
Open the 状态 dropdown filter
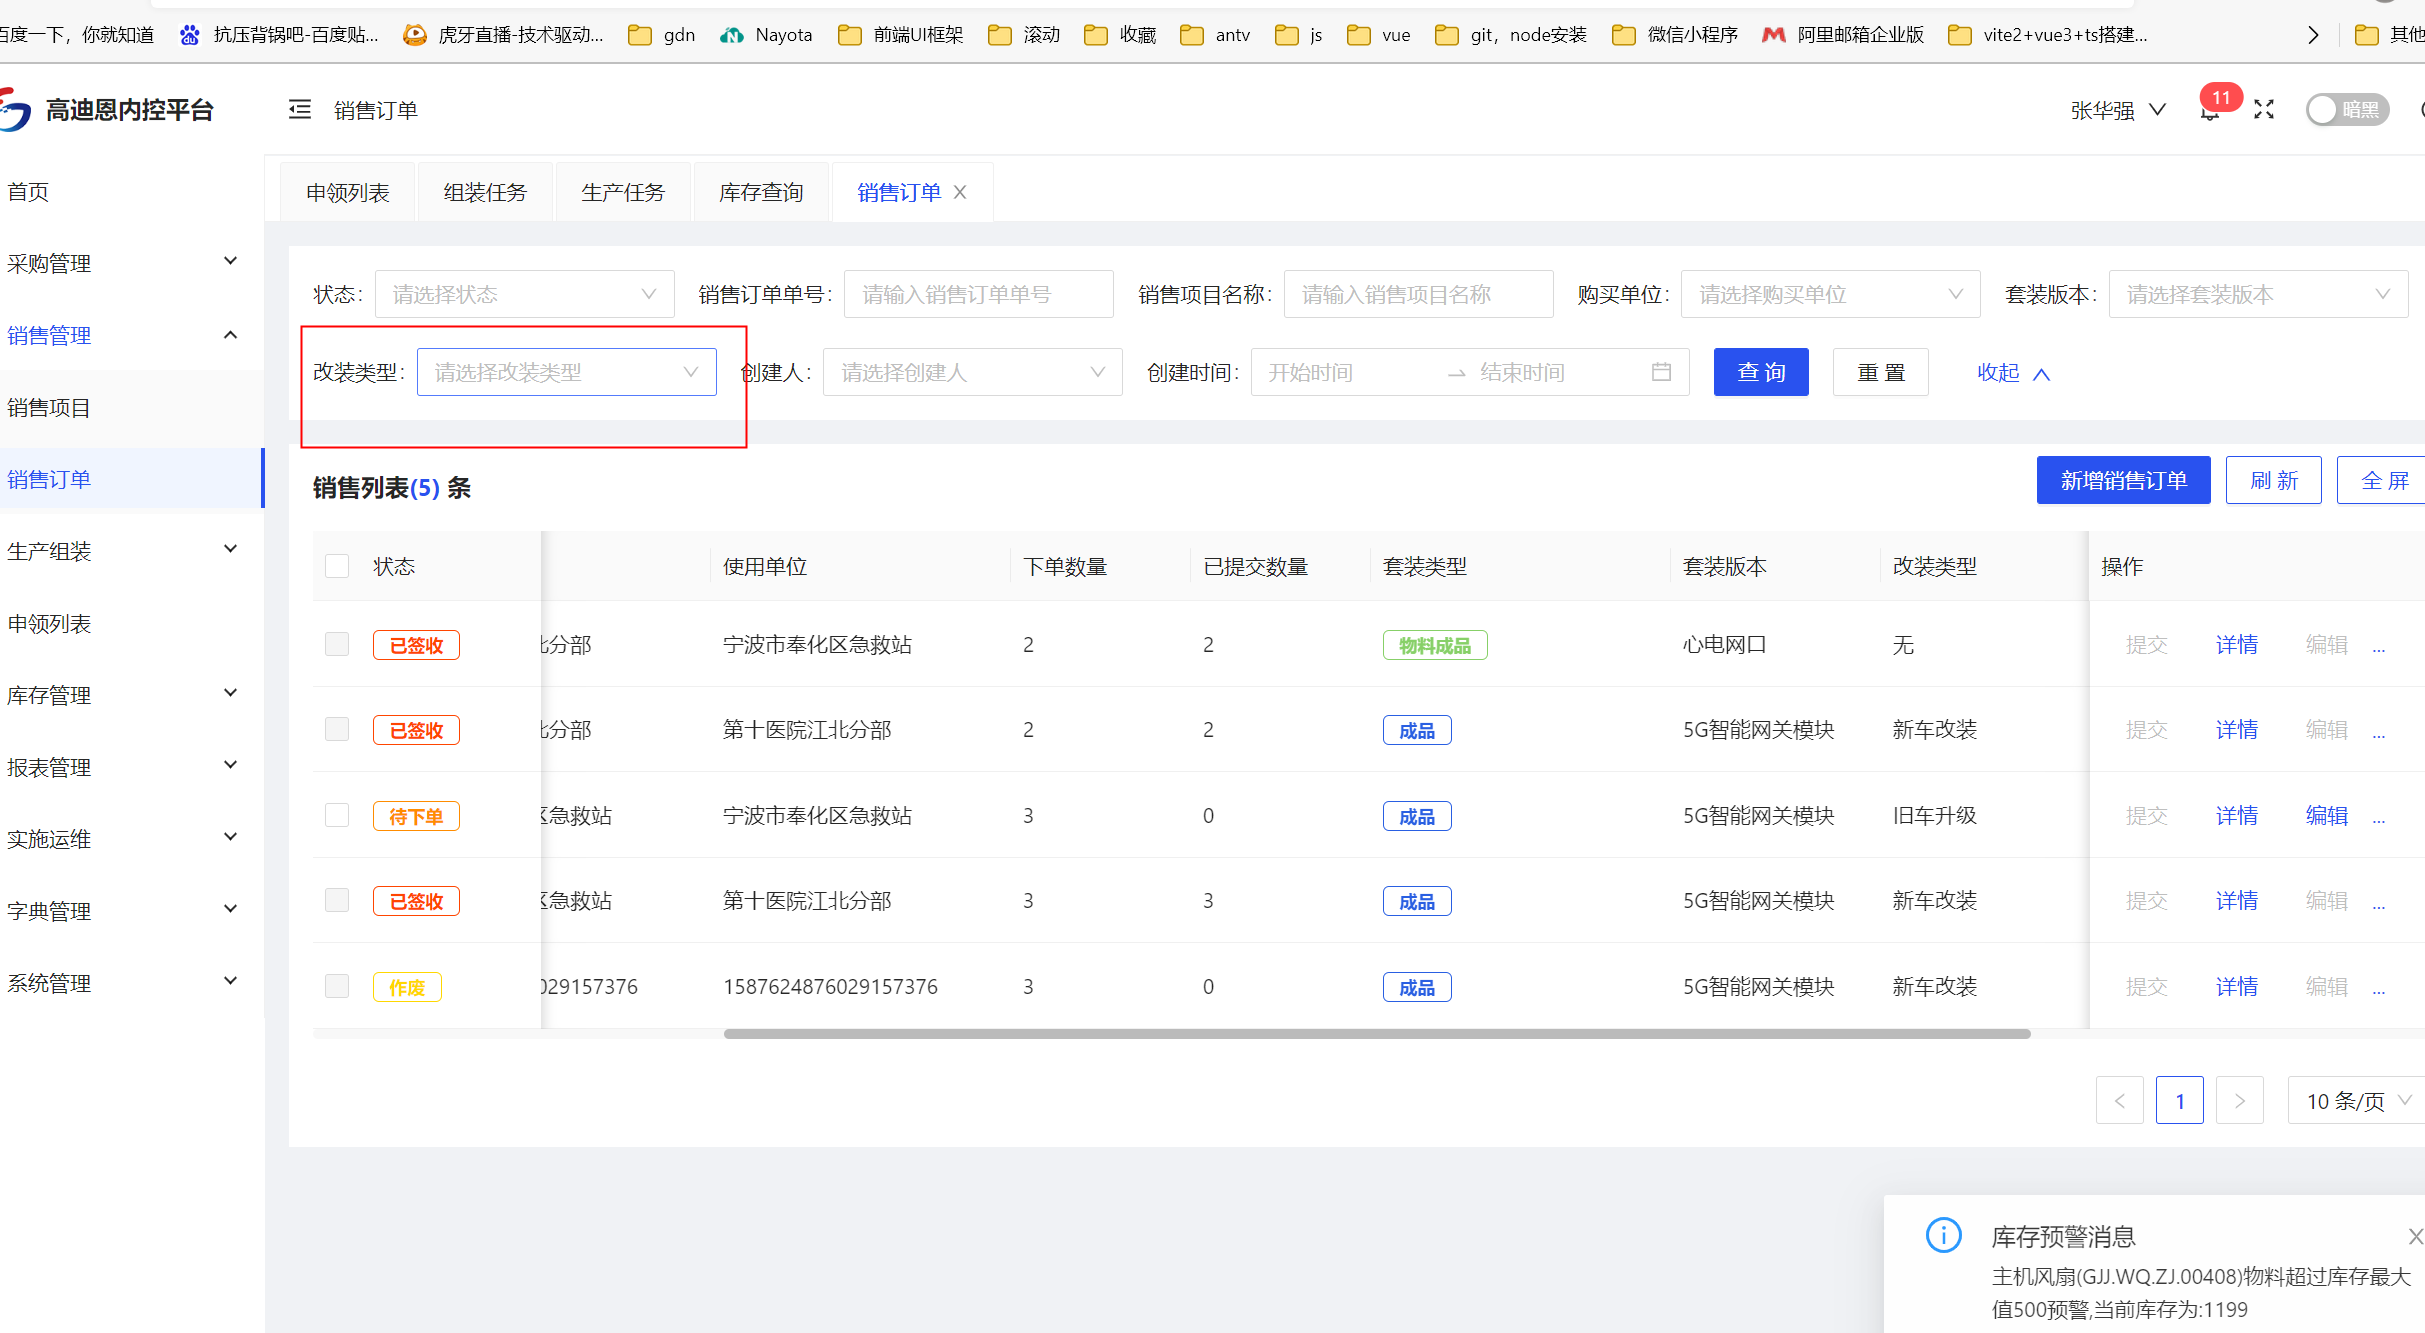coord(524,294)
